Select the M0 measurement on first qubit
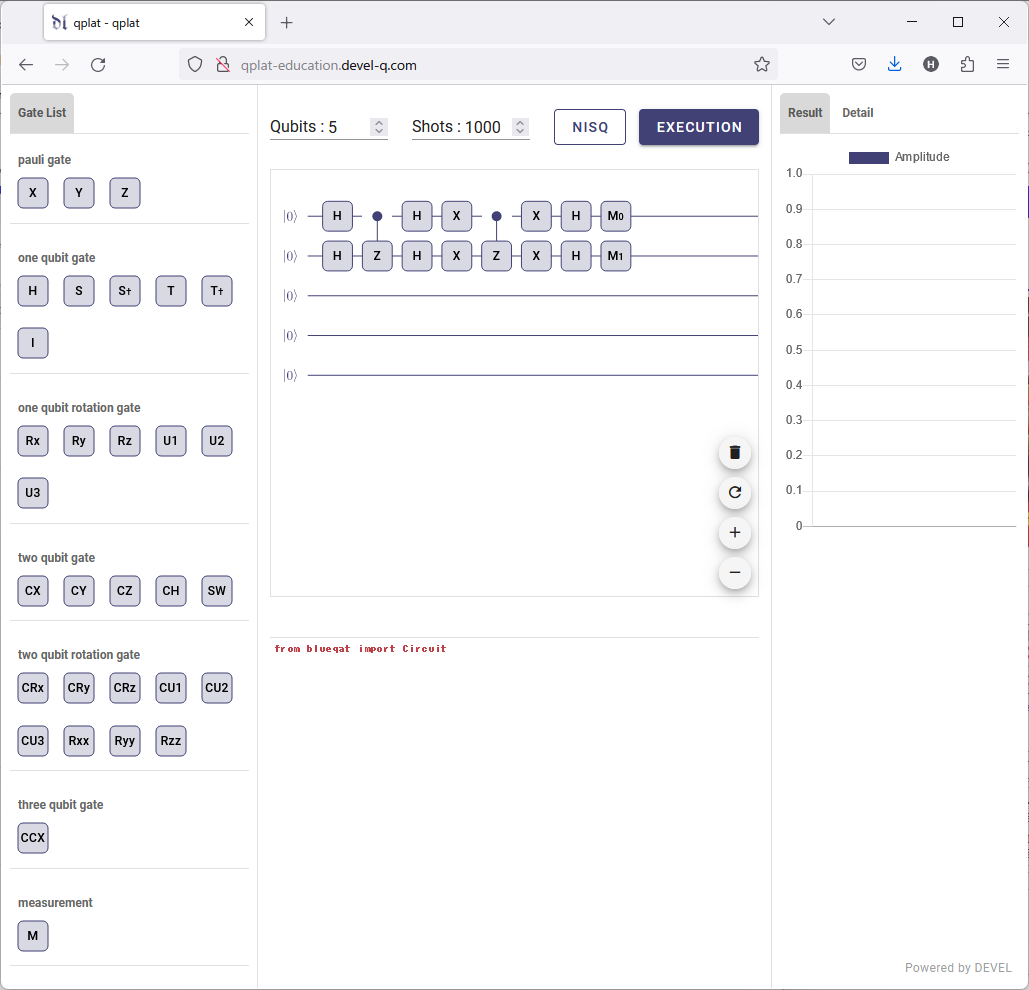Screen dimensions: 1029x990 (616, 216)
